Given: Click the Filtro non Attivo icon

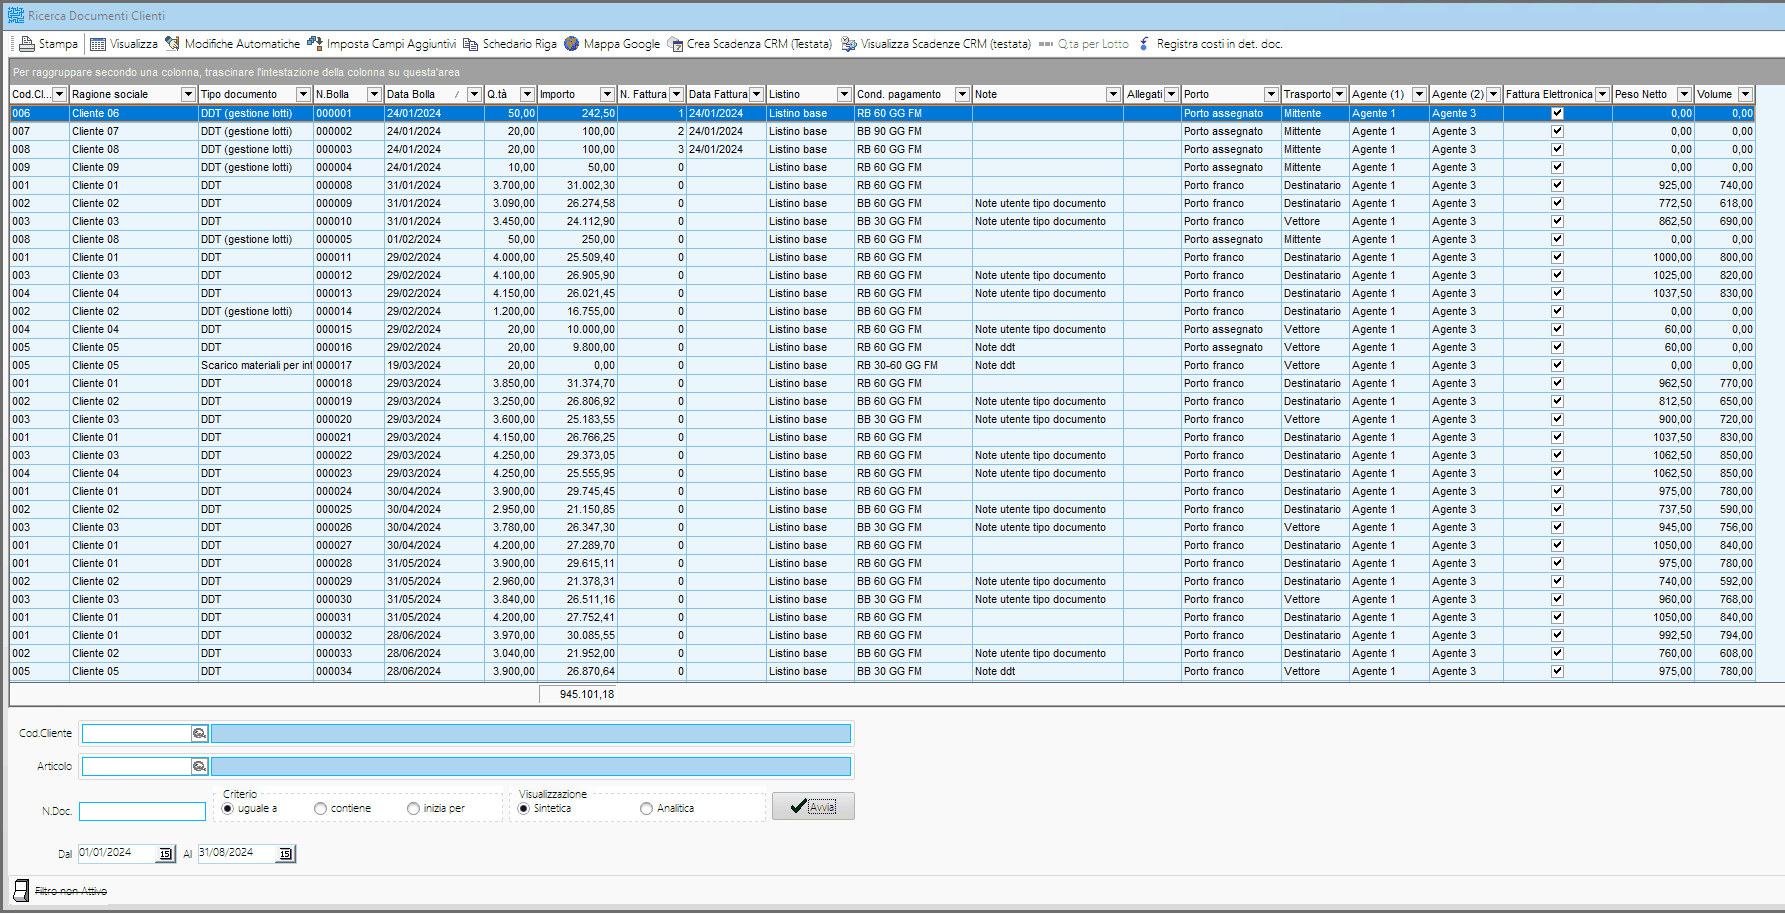Looking at the screenshot, I should [21, 890].
